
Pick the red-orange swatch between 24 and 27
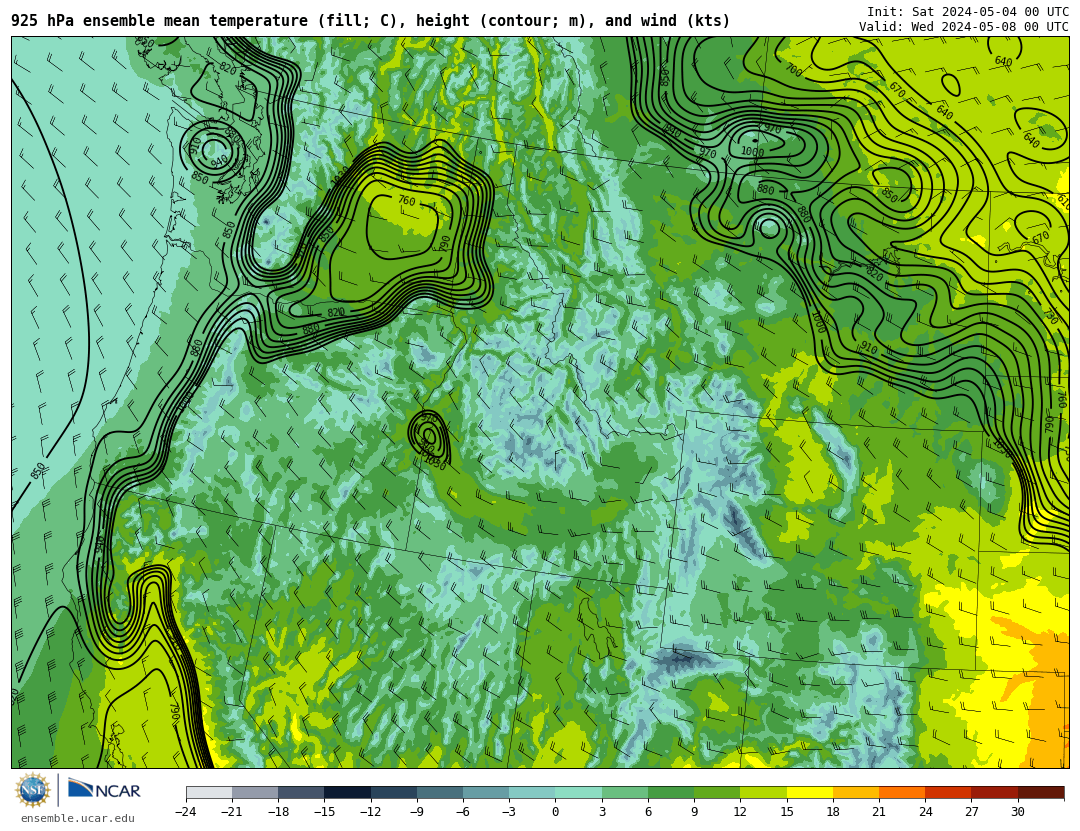click(948, 792)
